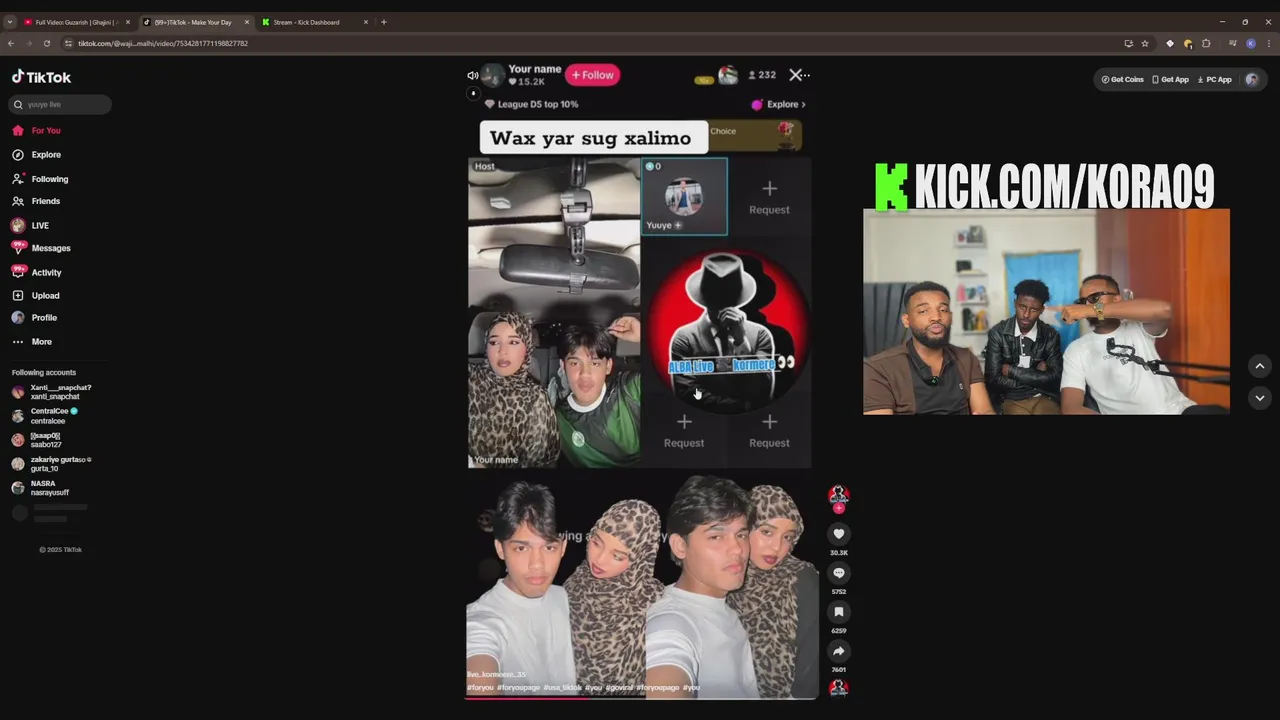Open the Upload page
Image resolution: width=1280 pixels, height=720 pixels.
click(x=36, y=296)
